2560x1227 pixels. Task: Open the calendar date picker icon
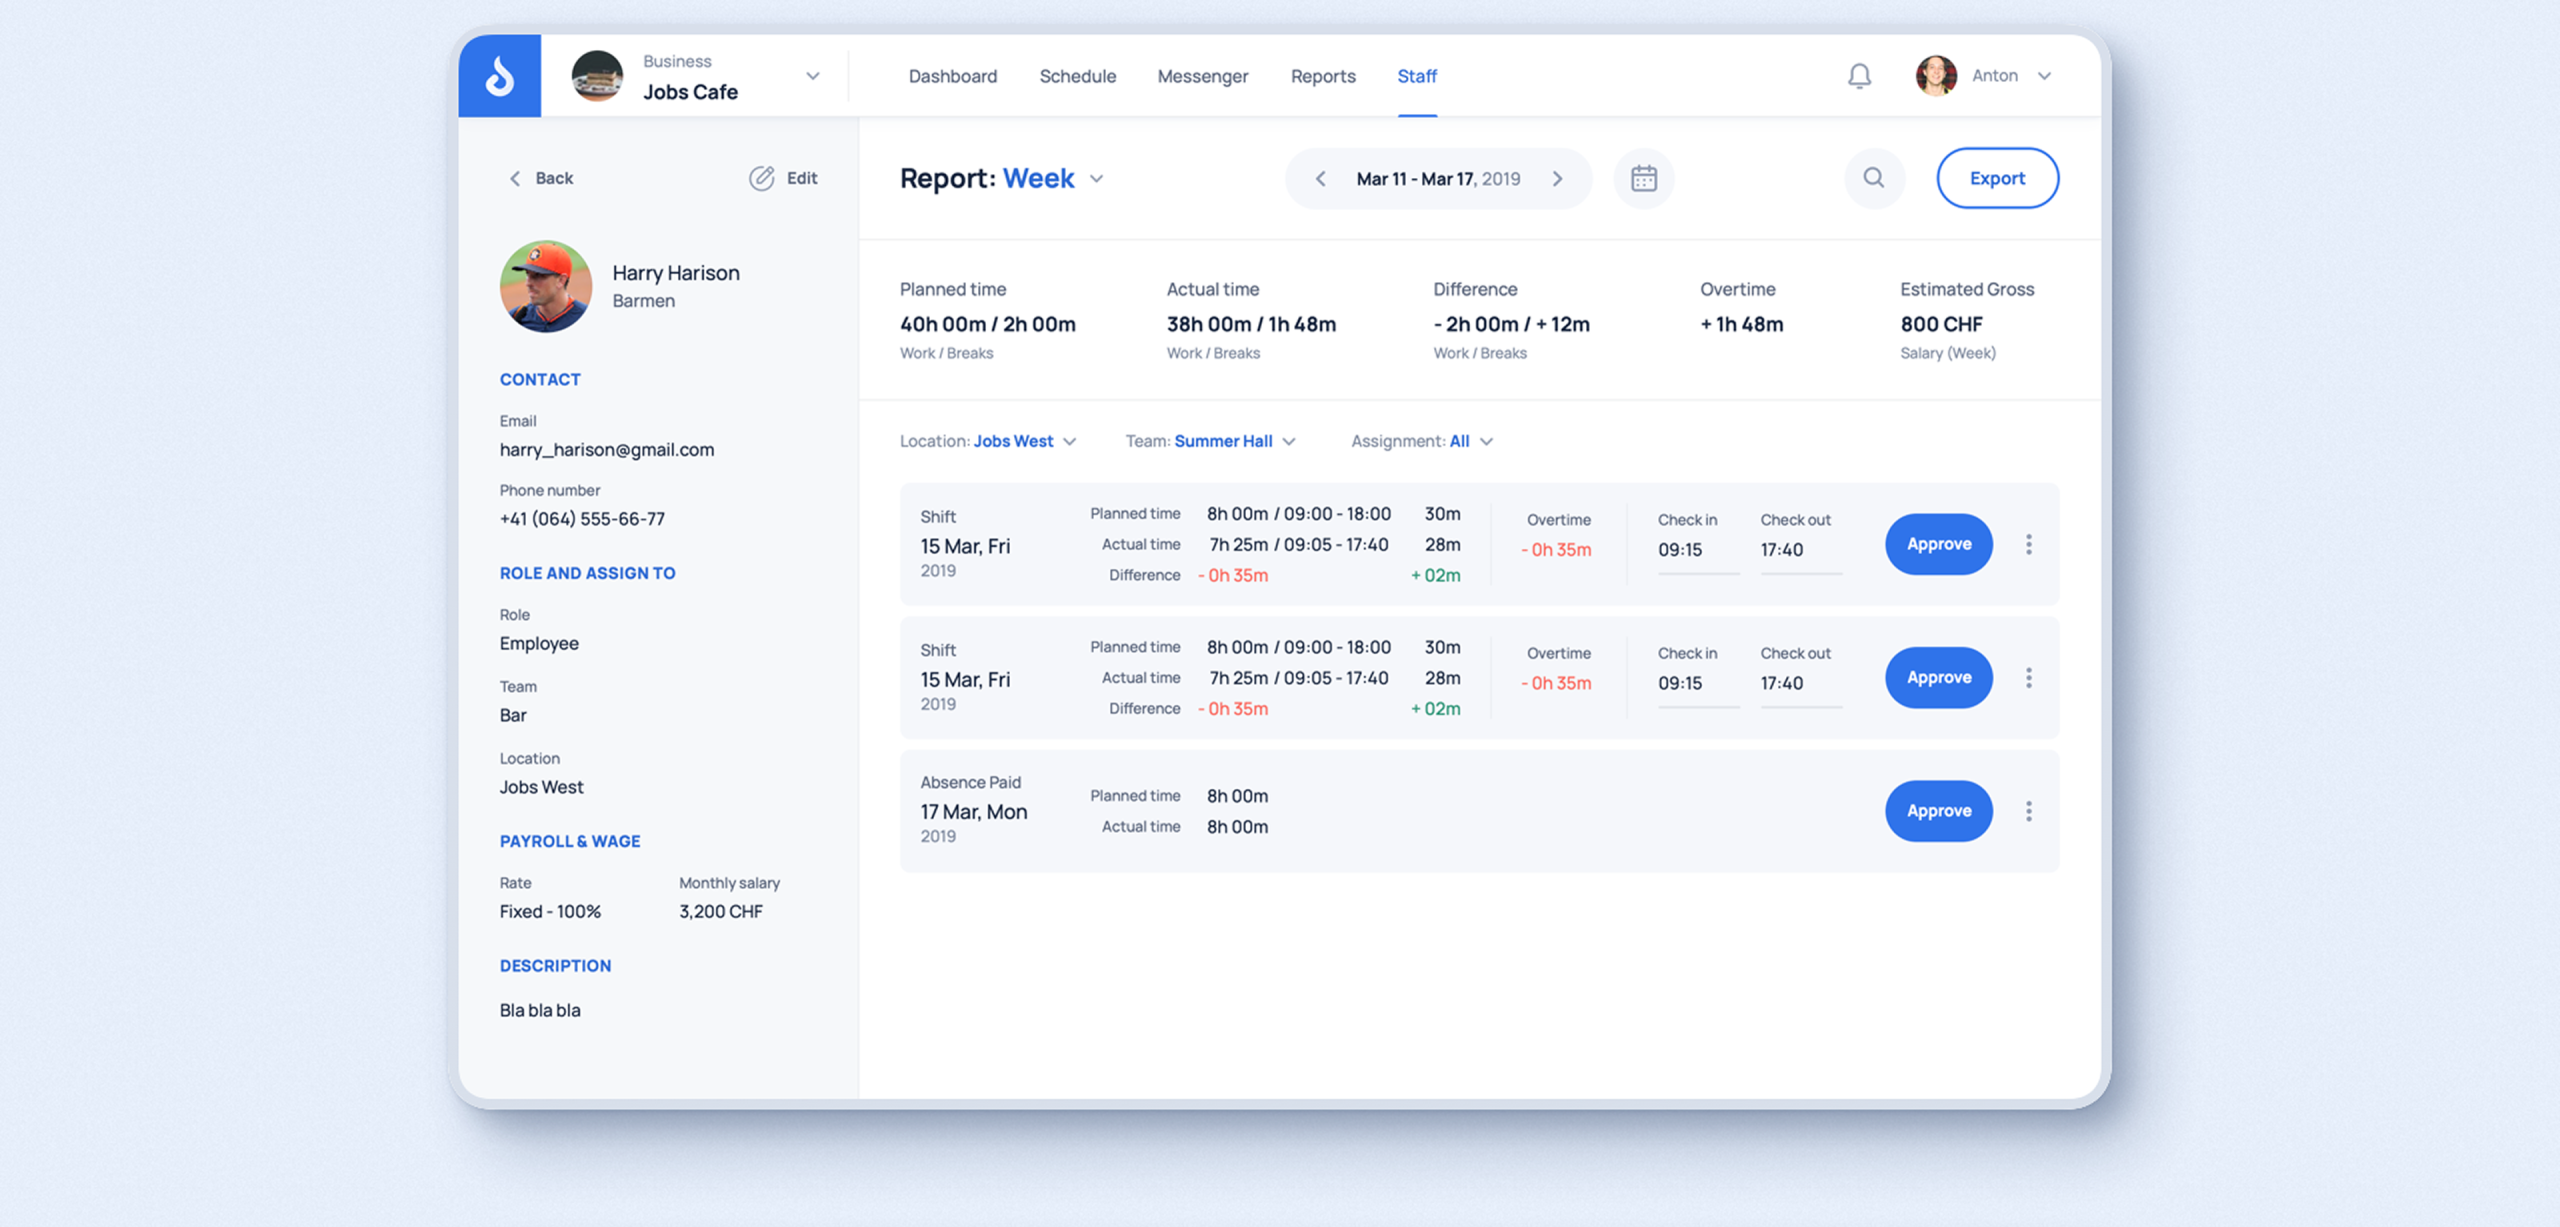coord(1643,178)
